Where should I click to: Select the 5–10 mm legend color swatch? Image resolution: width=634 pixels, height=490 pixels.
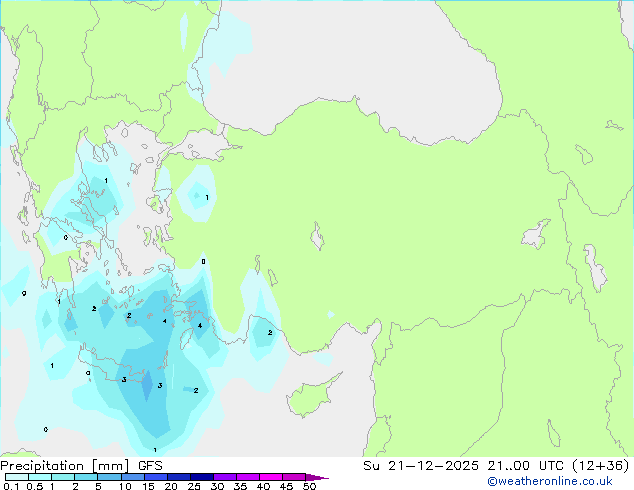[x=109, y=477]
